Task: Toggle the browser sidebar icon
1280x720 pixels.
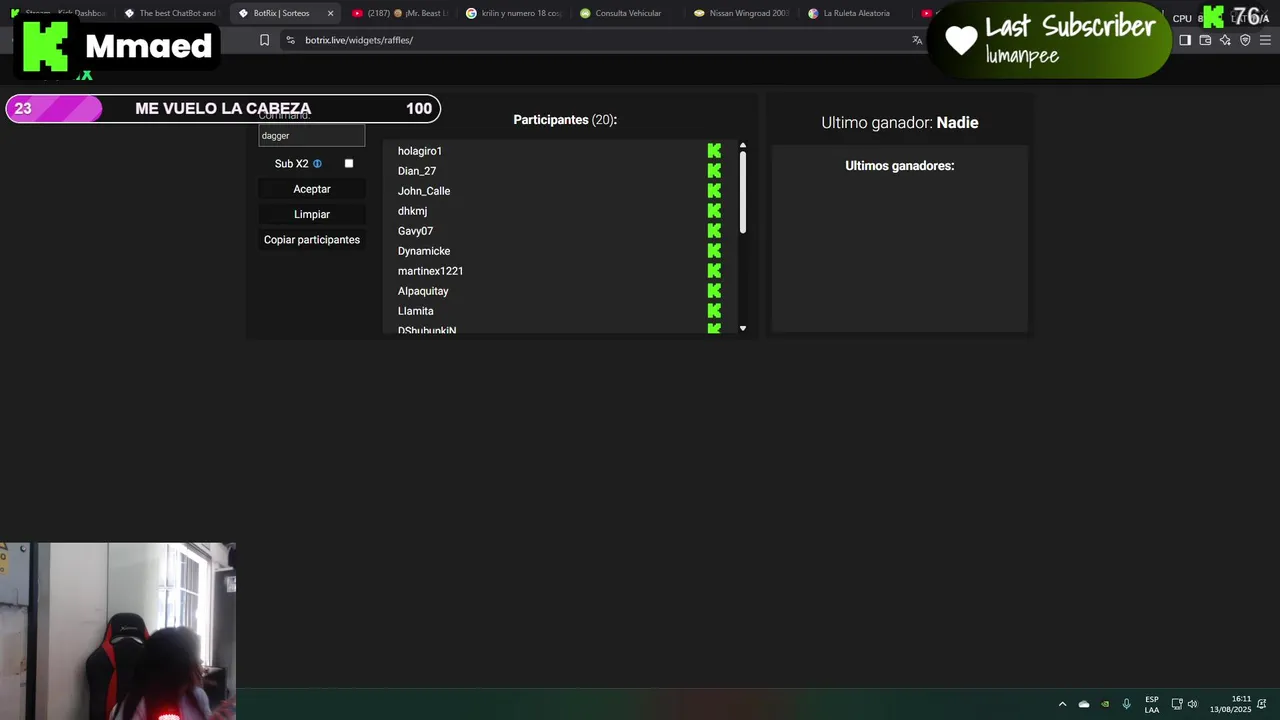Action: pos(1185,40)
